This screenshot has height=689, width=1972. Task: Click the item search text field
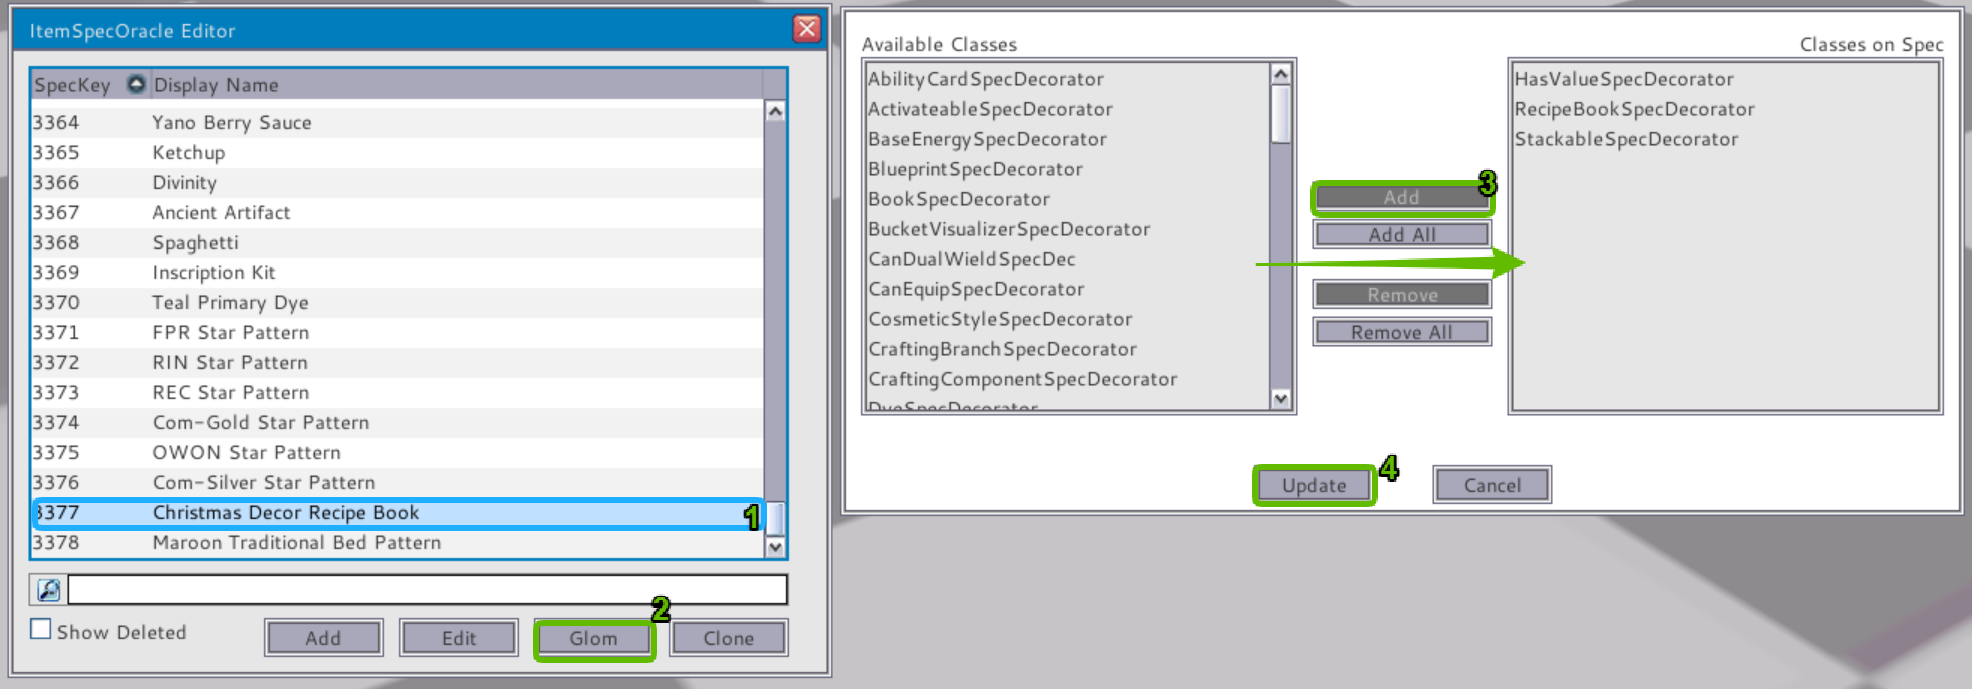coord(427,590)
